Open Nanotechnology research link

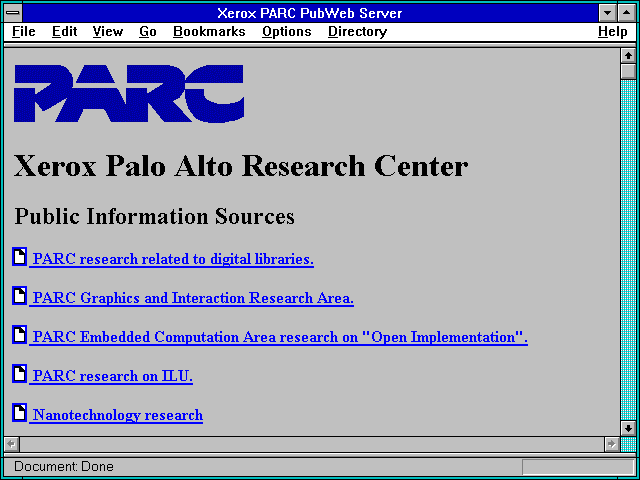(116, 415)
